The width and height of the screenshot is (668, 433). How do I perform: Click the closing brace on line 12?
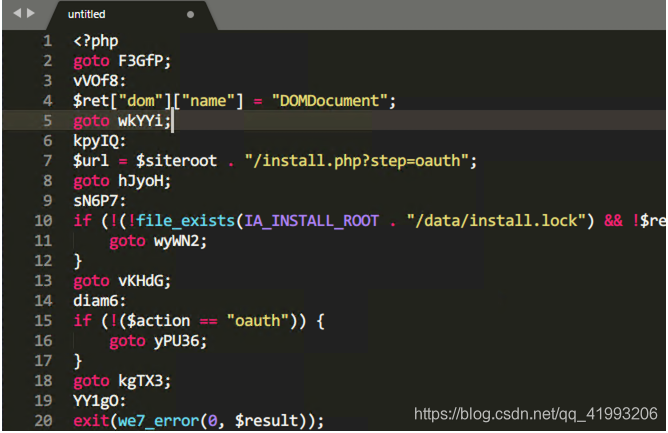click(x=78, y=261)
